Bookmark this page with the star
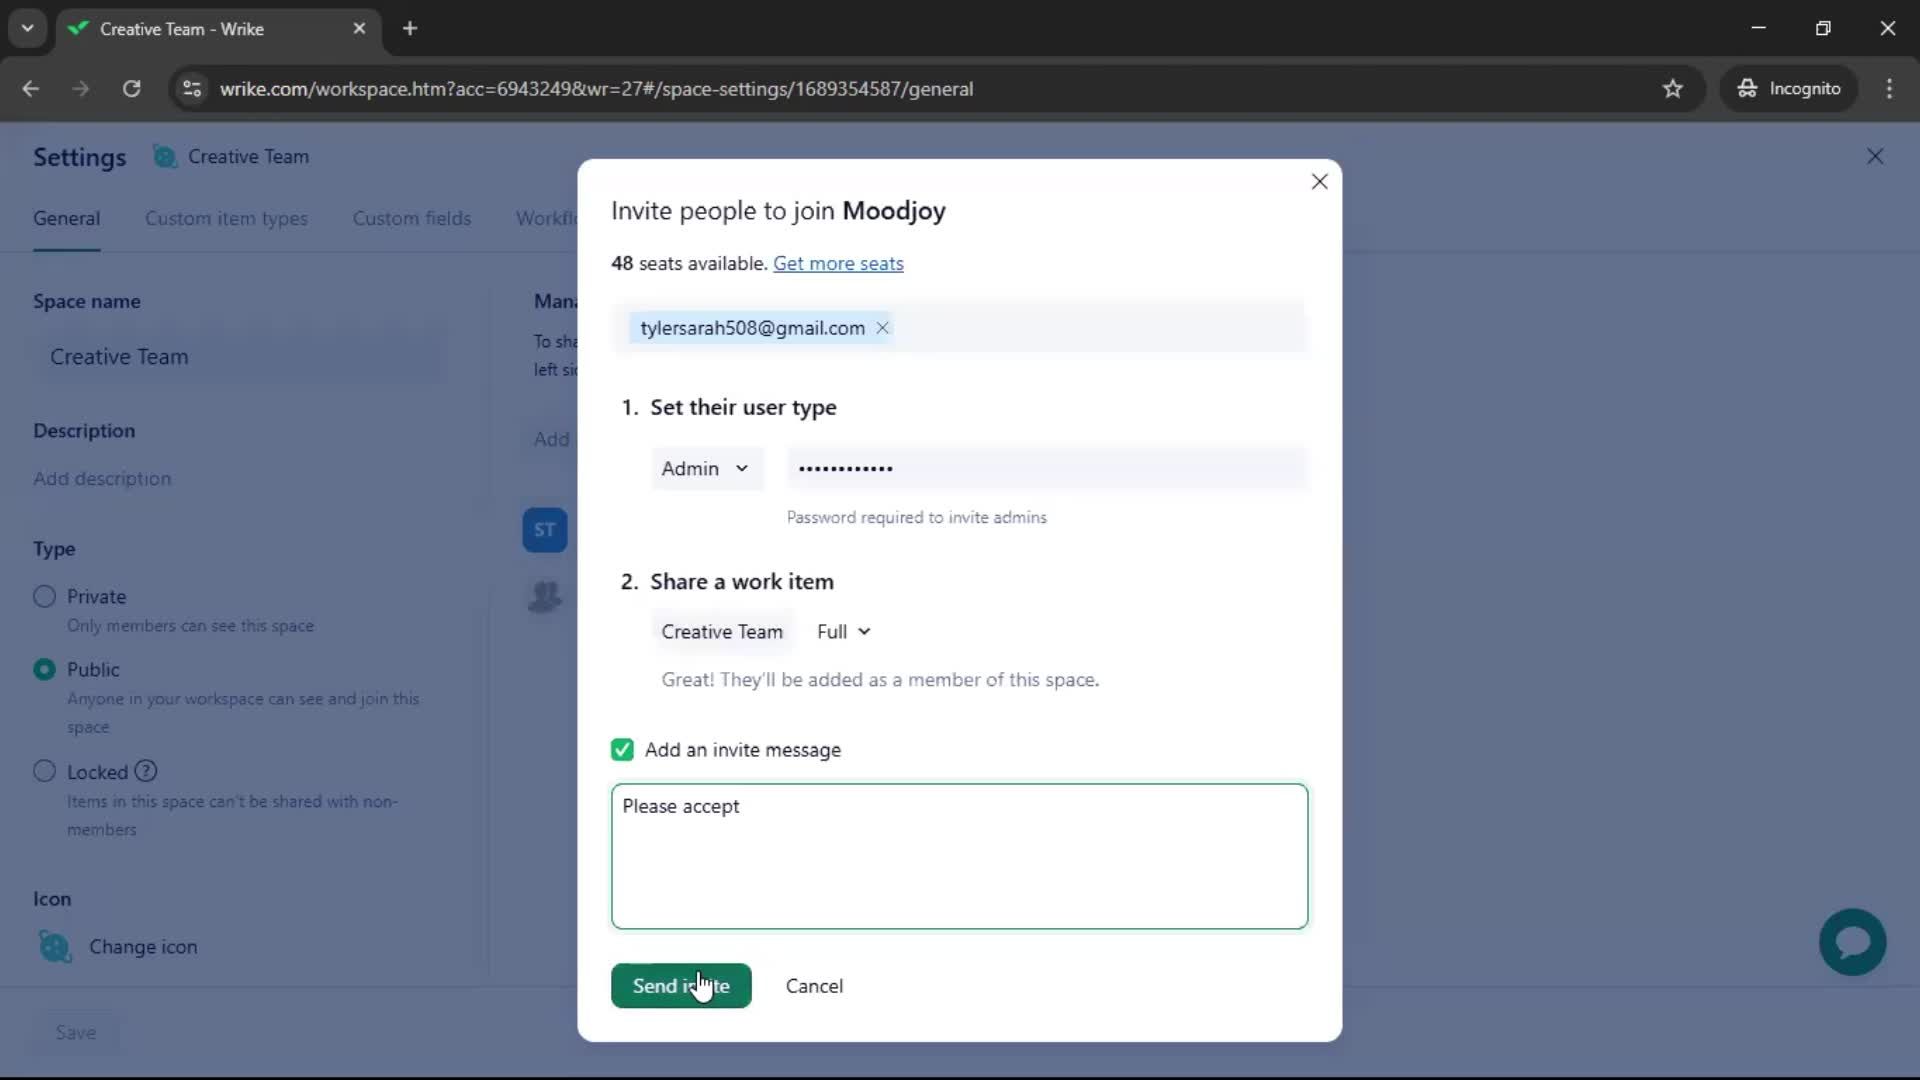The width and height of the screenshot is (1920, 1080). point(1672,89)
